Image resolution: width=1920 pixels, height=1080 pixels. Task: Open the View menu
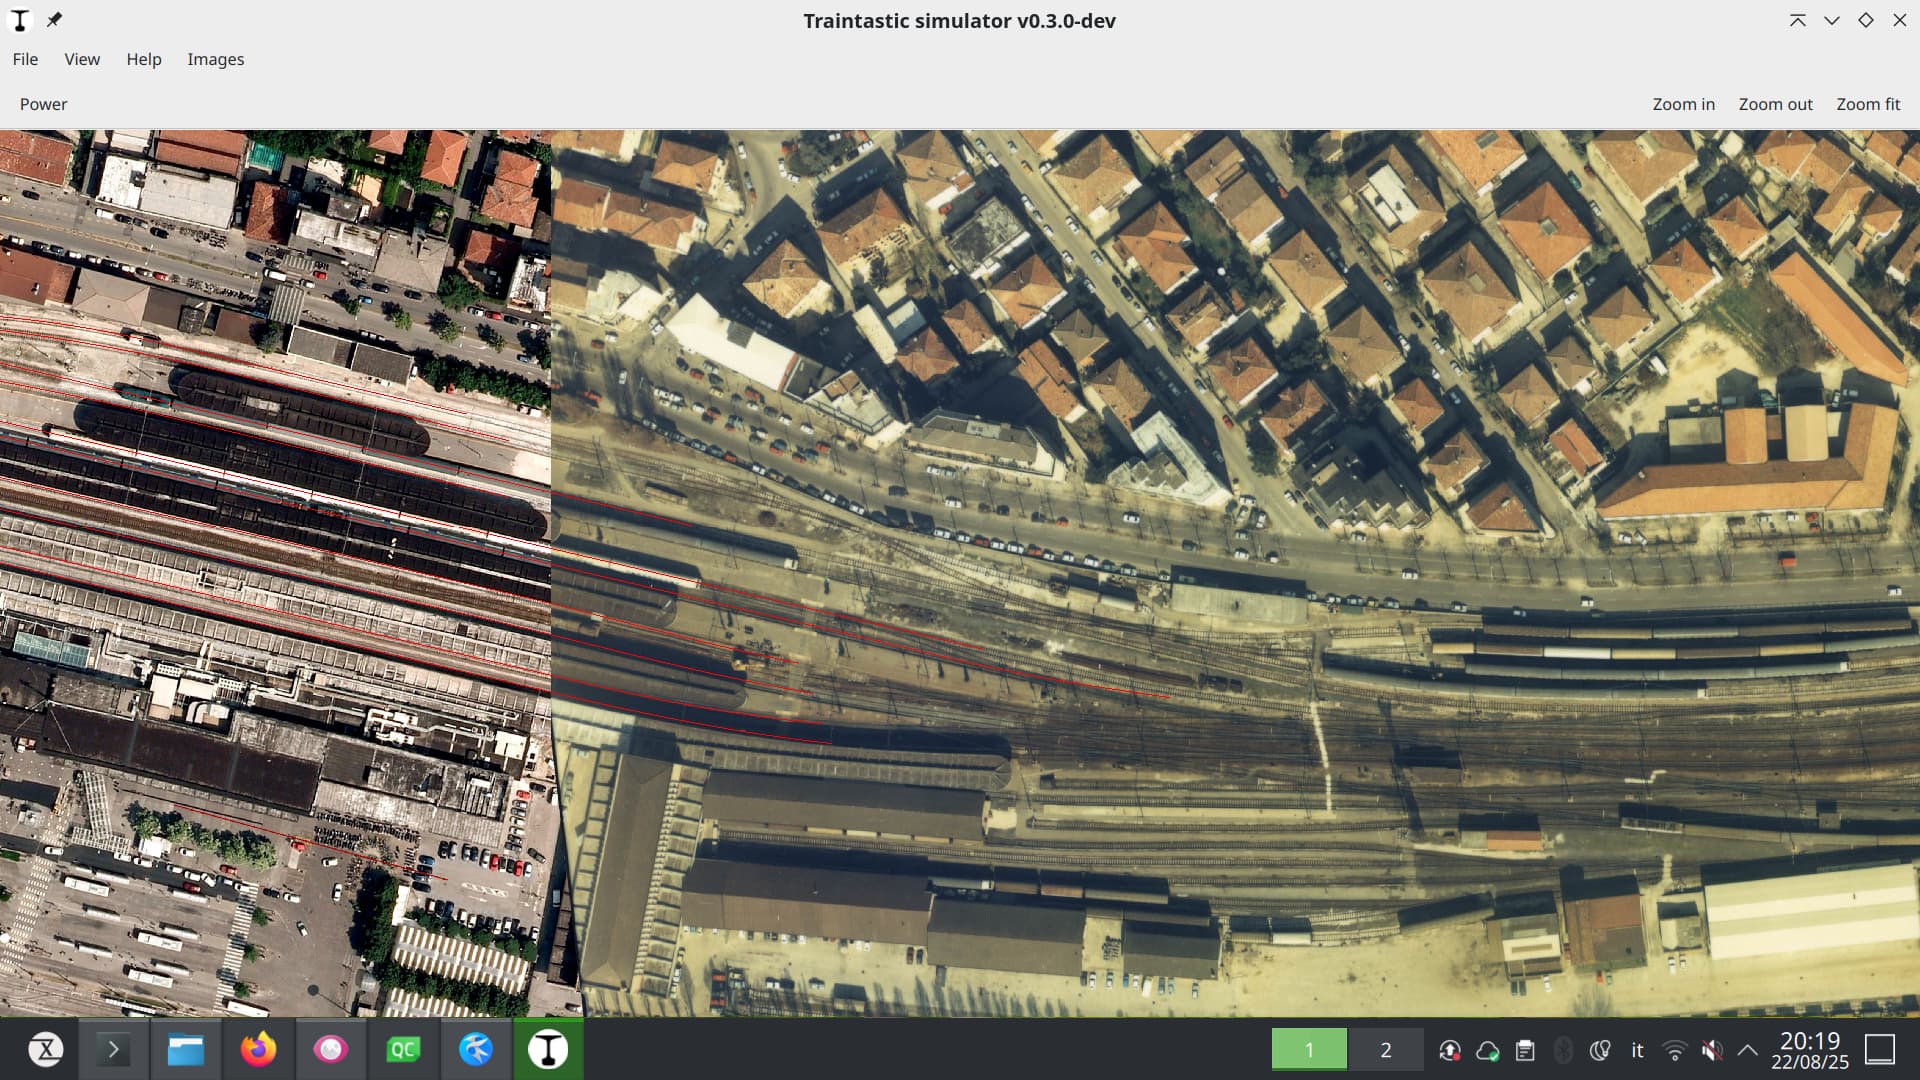pyautogui.click(x=82, y=59)
